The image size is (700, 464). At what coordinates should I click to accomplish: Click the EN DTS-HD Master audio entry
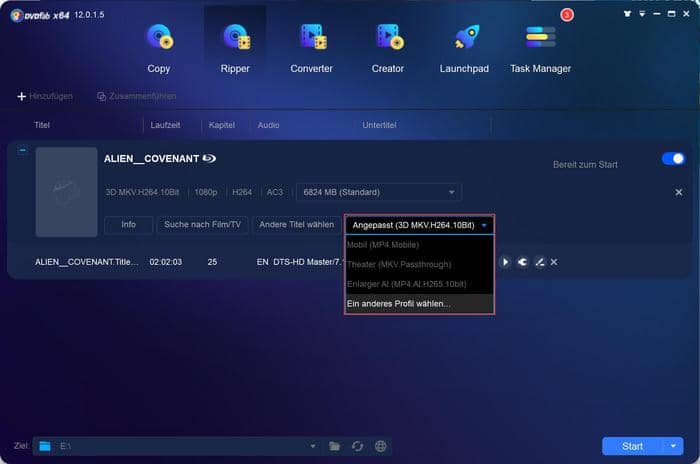(x=300, y=262)
